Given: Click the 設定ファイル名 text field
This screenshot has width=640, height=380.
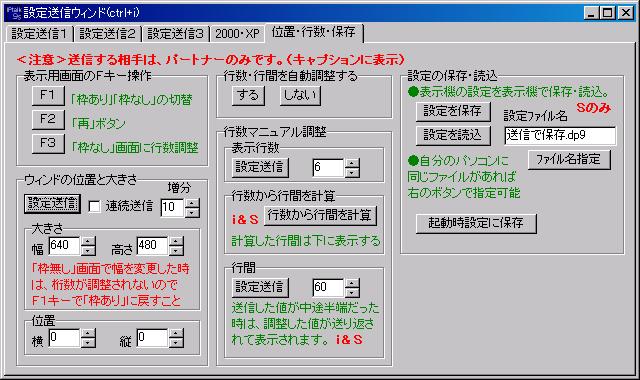Looking at the screenshot, I should [560, 136].
